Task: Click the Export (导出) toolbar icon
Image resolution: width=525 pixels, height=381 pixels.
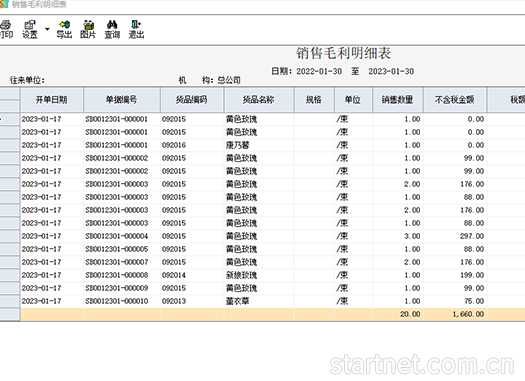Action: pyautogui.click(x=64, y=29)
